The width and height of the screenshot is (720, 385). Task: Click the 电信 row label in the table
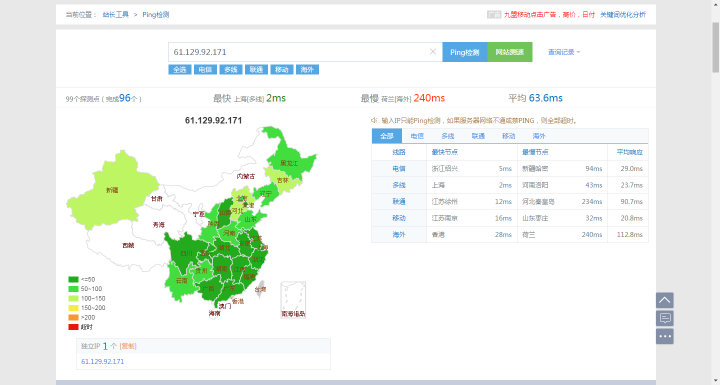click(399, 169)
